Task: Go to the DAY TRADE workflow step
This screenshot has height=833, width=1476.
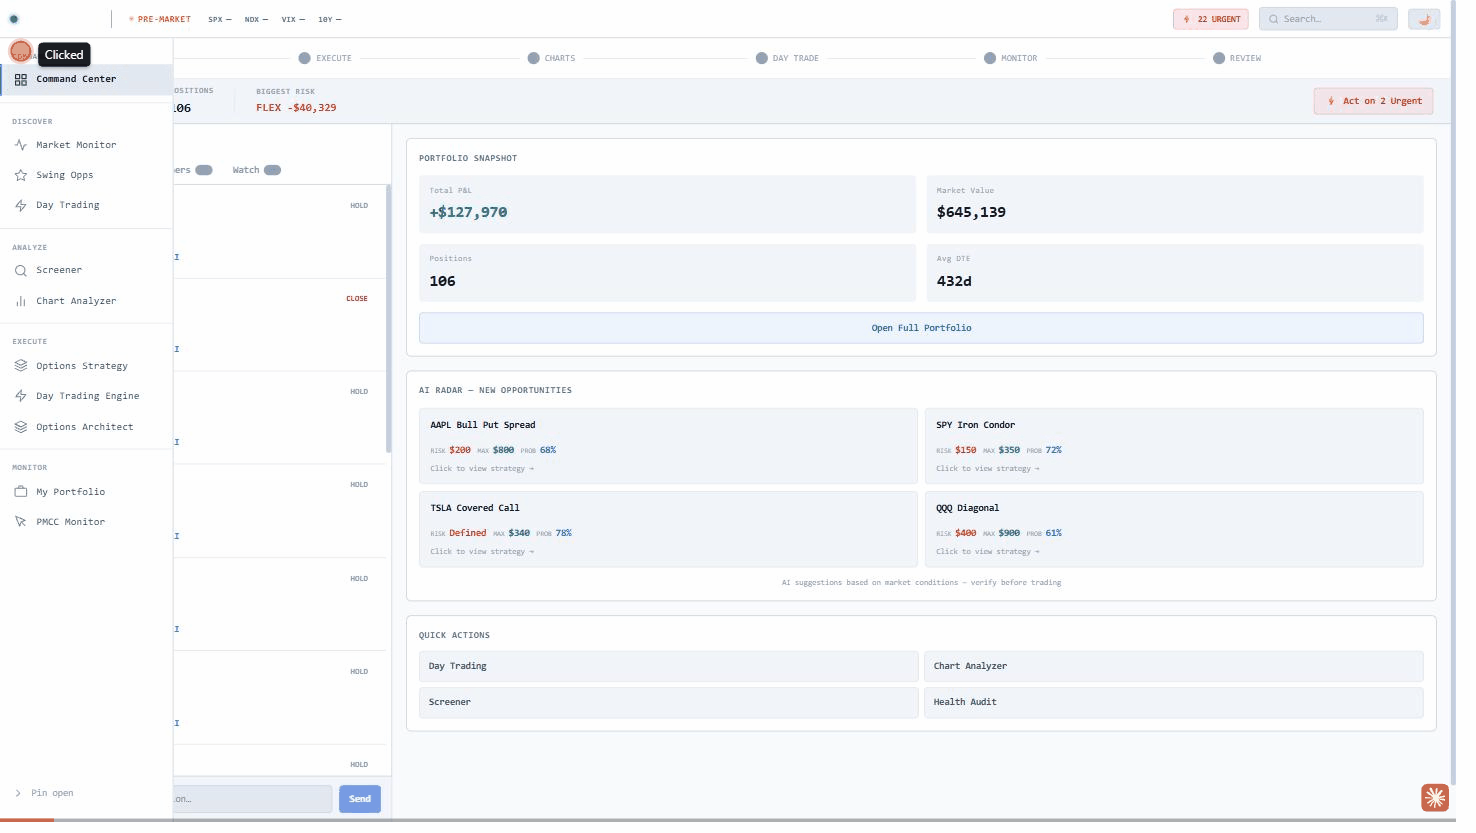Action: pyautogui.click(x=787, y=58)
